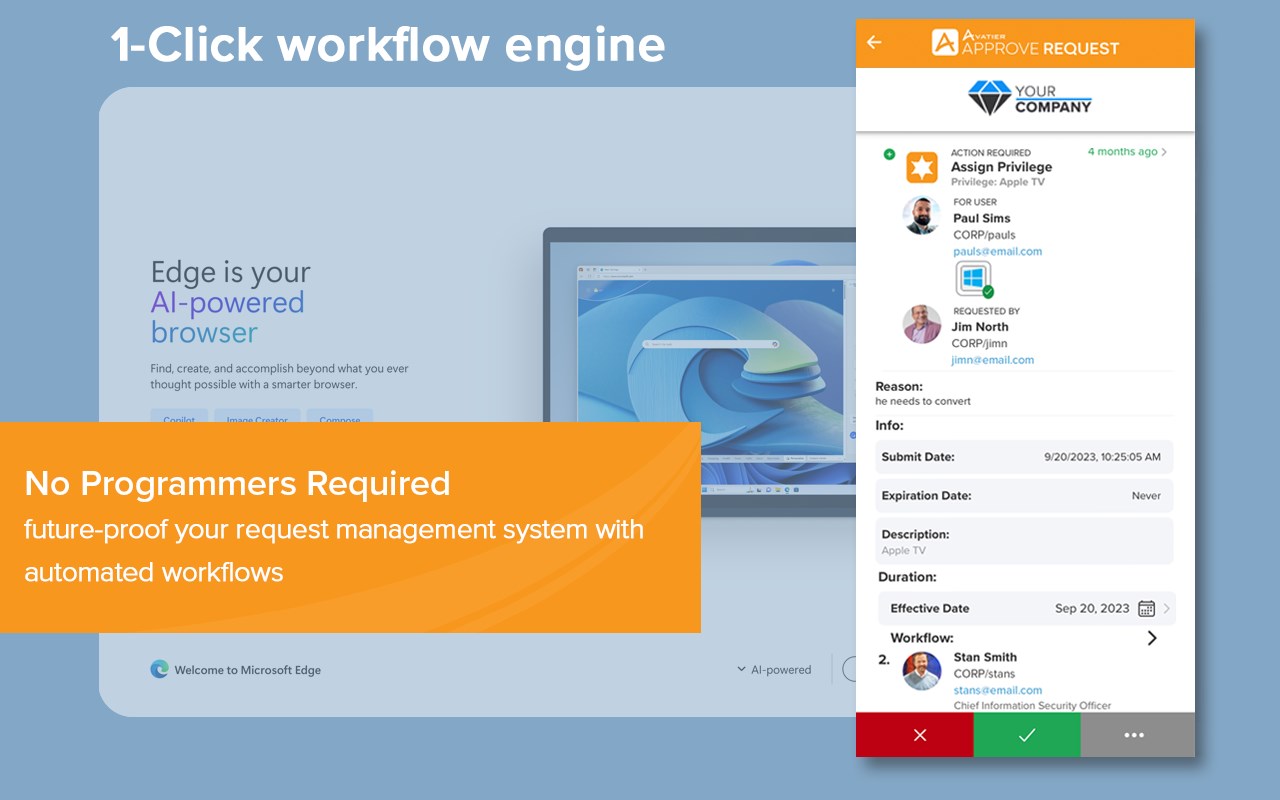Open Paul Sims profile photo
The image size is (1280, 800).
click(x=922, y=215)
